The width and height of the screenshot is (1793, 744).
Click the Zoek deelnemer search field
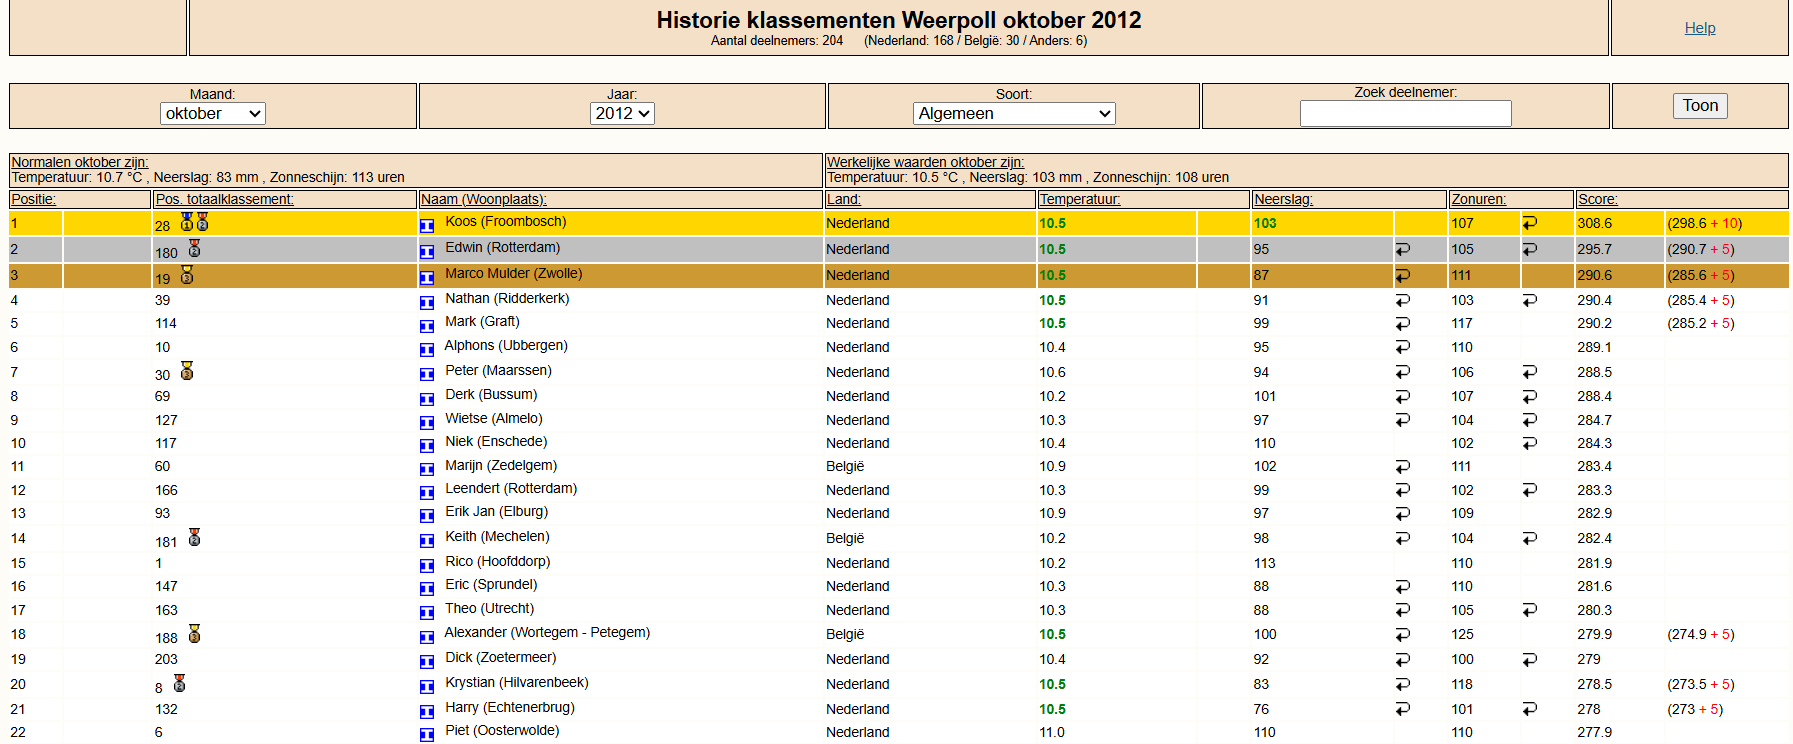tap(1405, 114)
